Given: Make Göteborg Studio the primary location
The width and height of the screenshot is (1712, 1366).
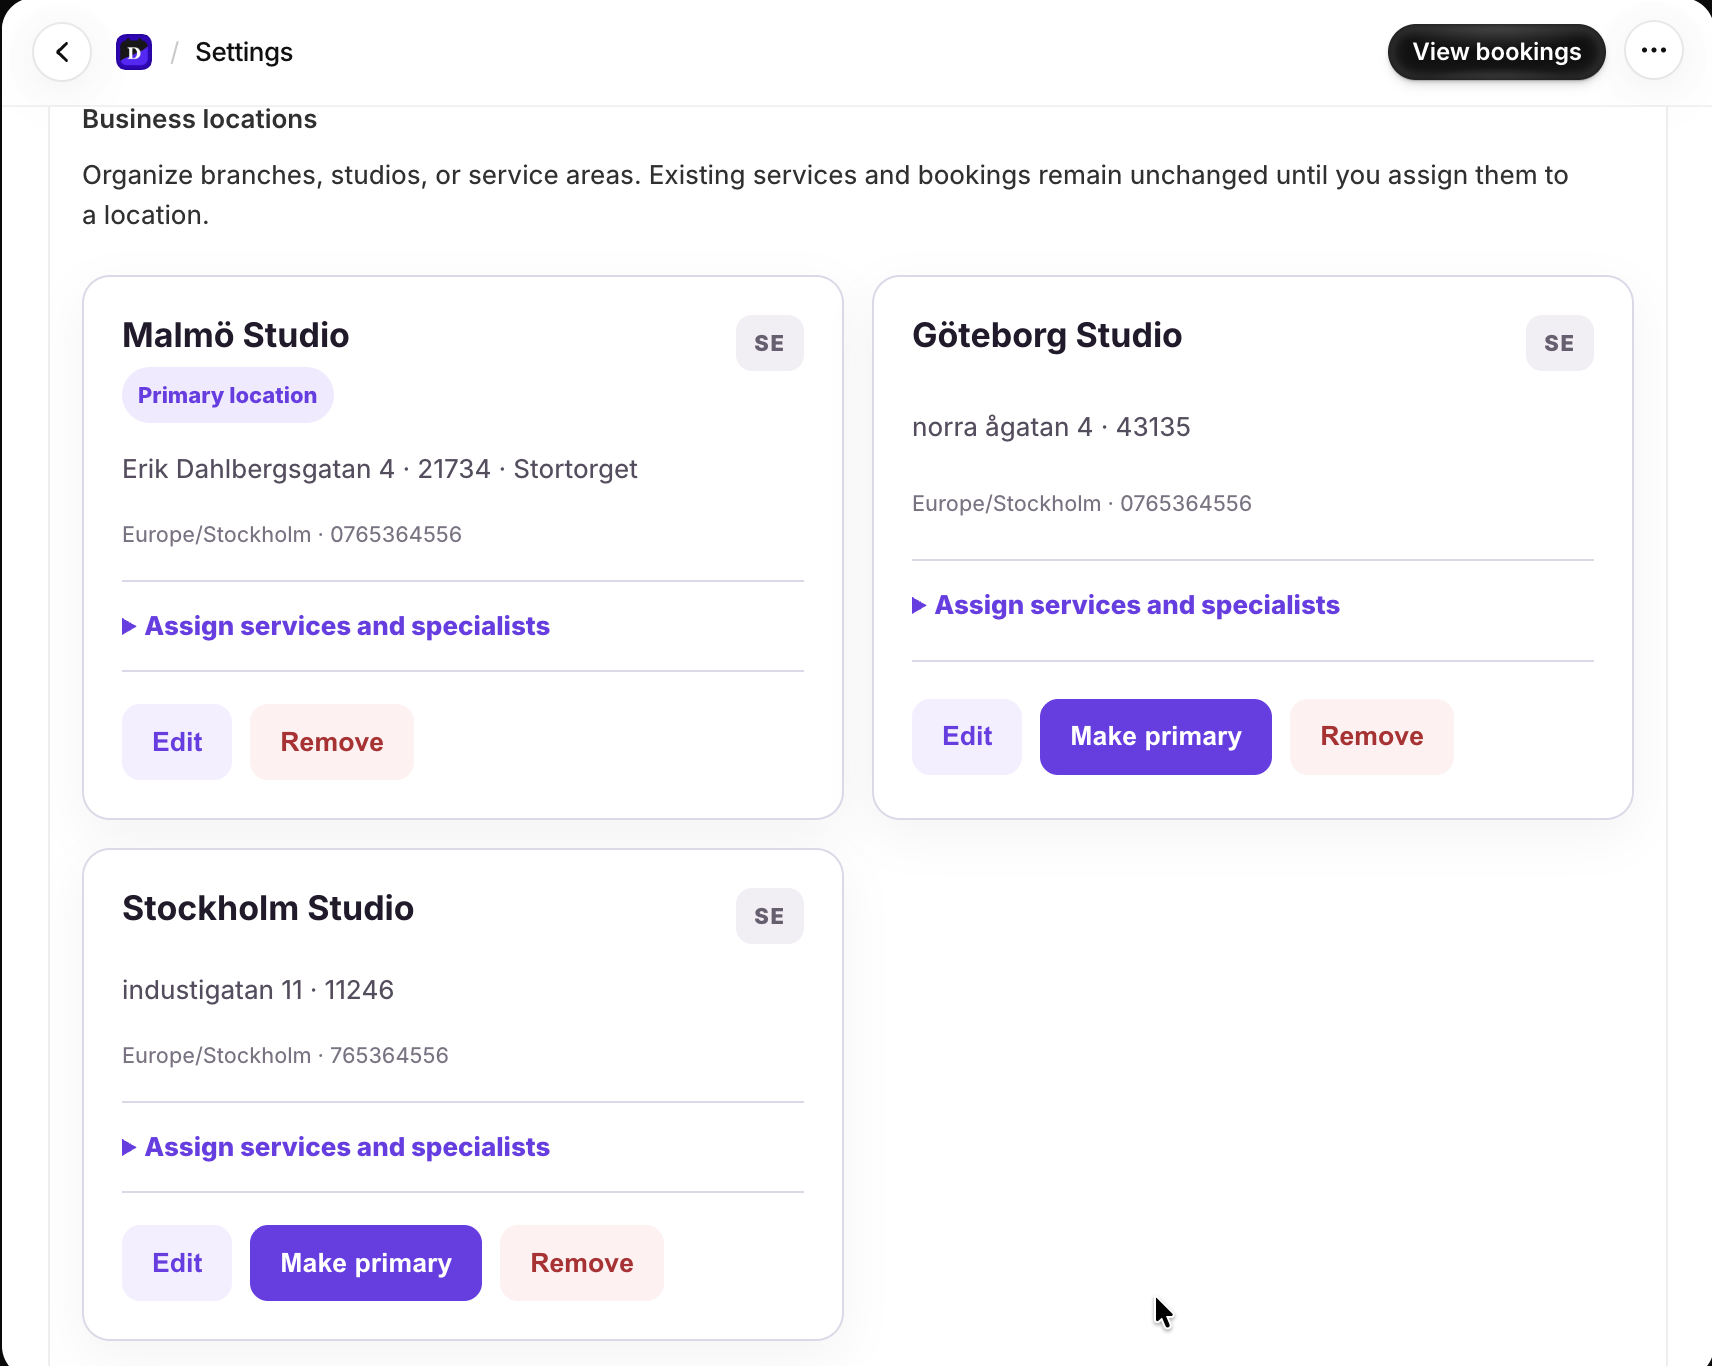Looking at the screenshot, I should (1156, 737).
